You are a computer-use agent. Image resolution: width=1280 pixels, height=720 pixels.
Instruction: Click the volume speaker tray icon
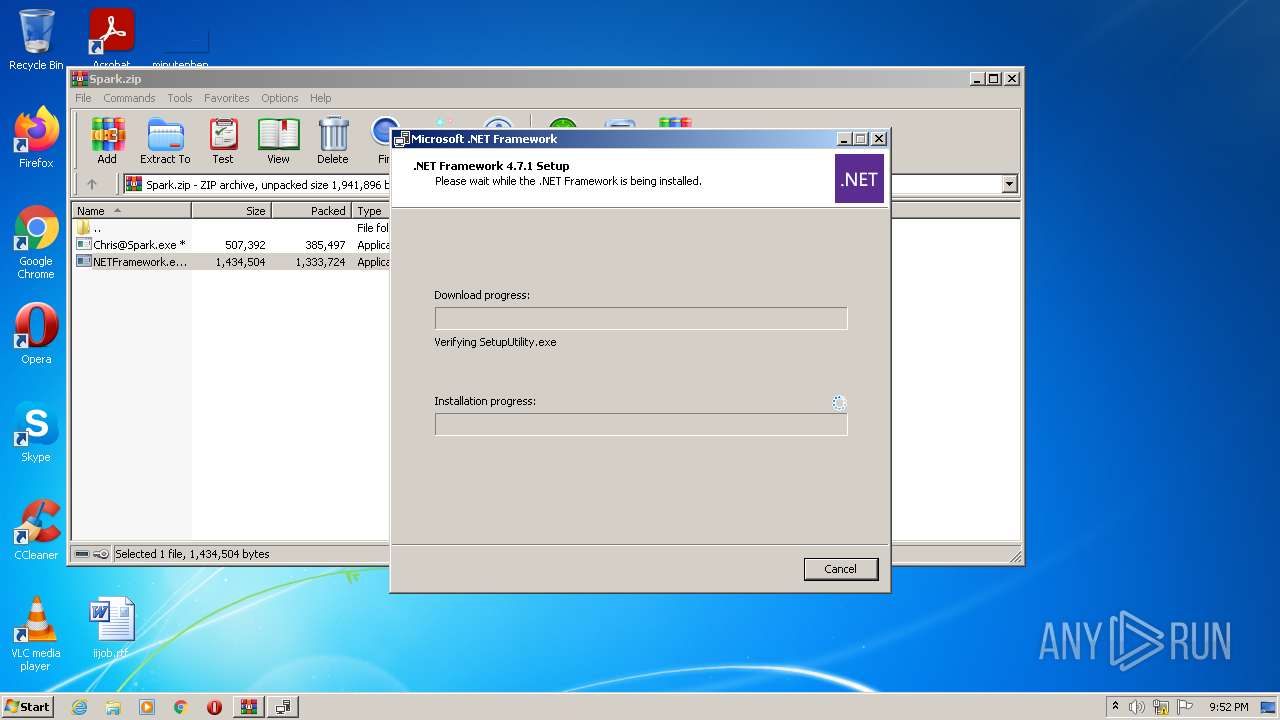[1137, 707]
